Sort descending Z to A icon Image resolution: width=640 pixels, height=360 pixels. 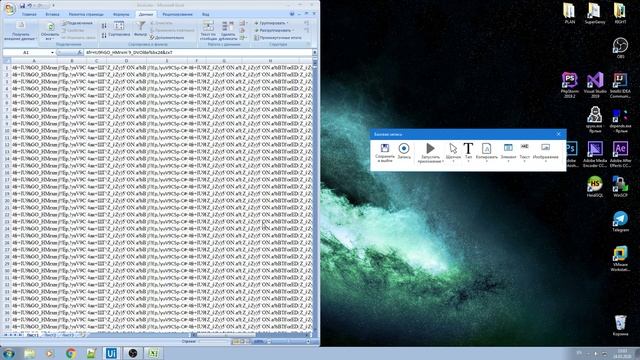pyautogui.click(x=104, y=36)
